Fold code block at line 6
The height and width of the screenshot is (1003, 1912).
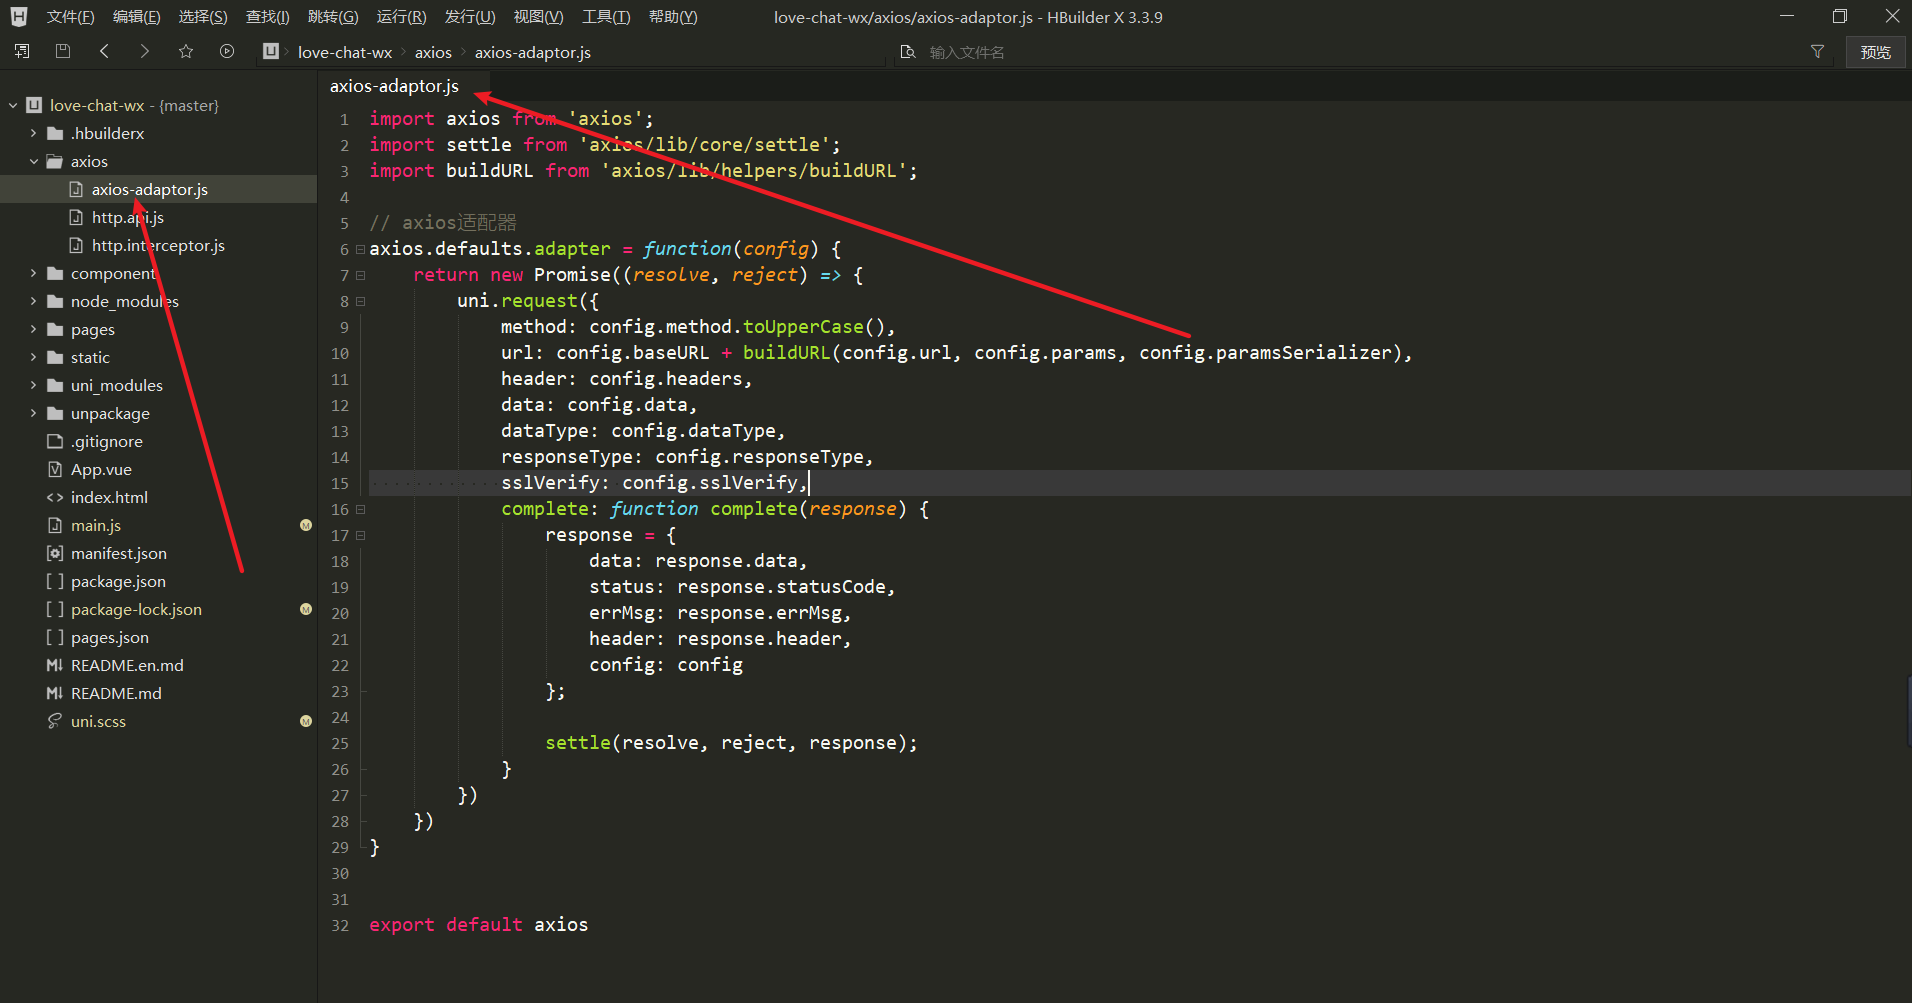tap(361, 249)
